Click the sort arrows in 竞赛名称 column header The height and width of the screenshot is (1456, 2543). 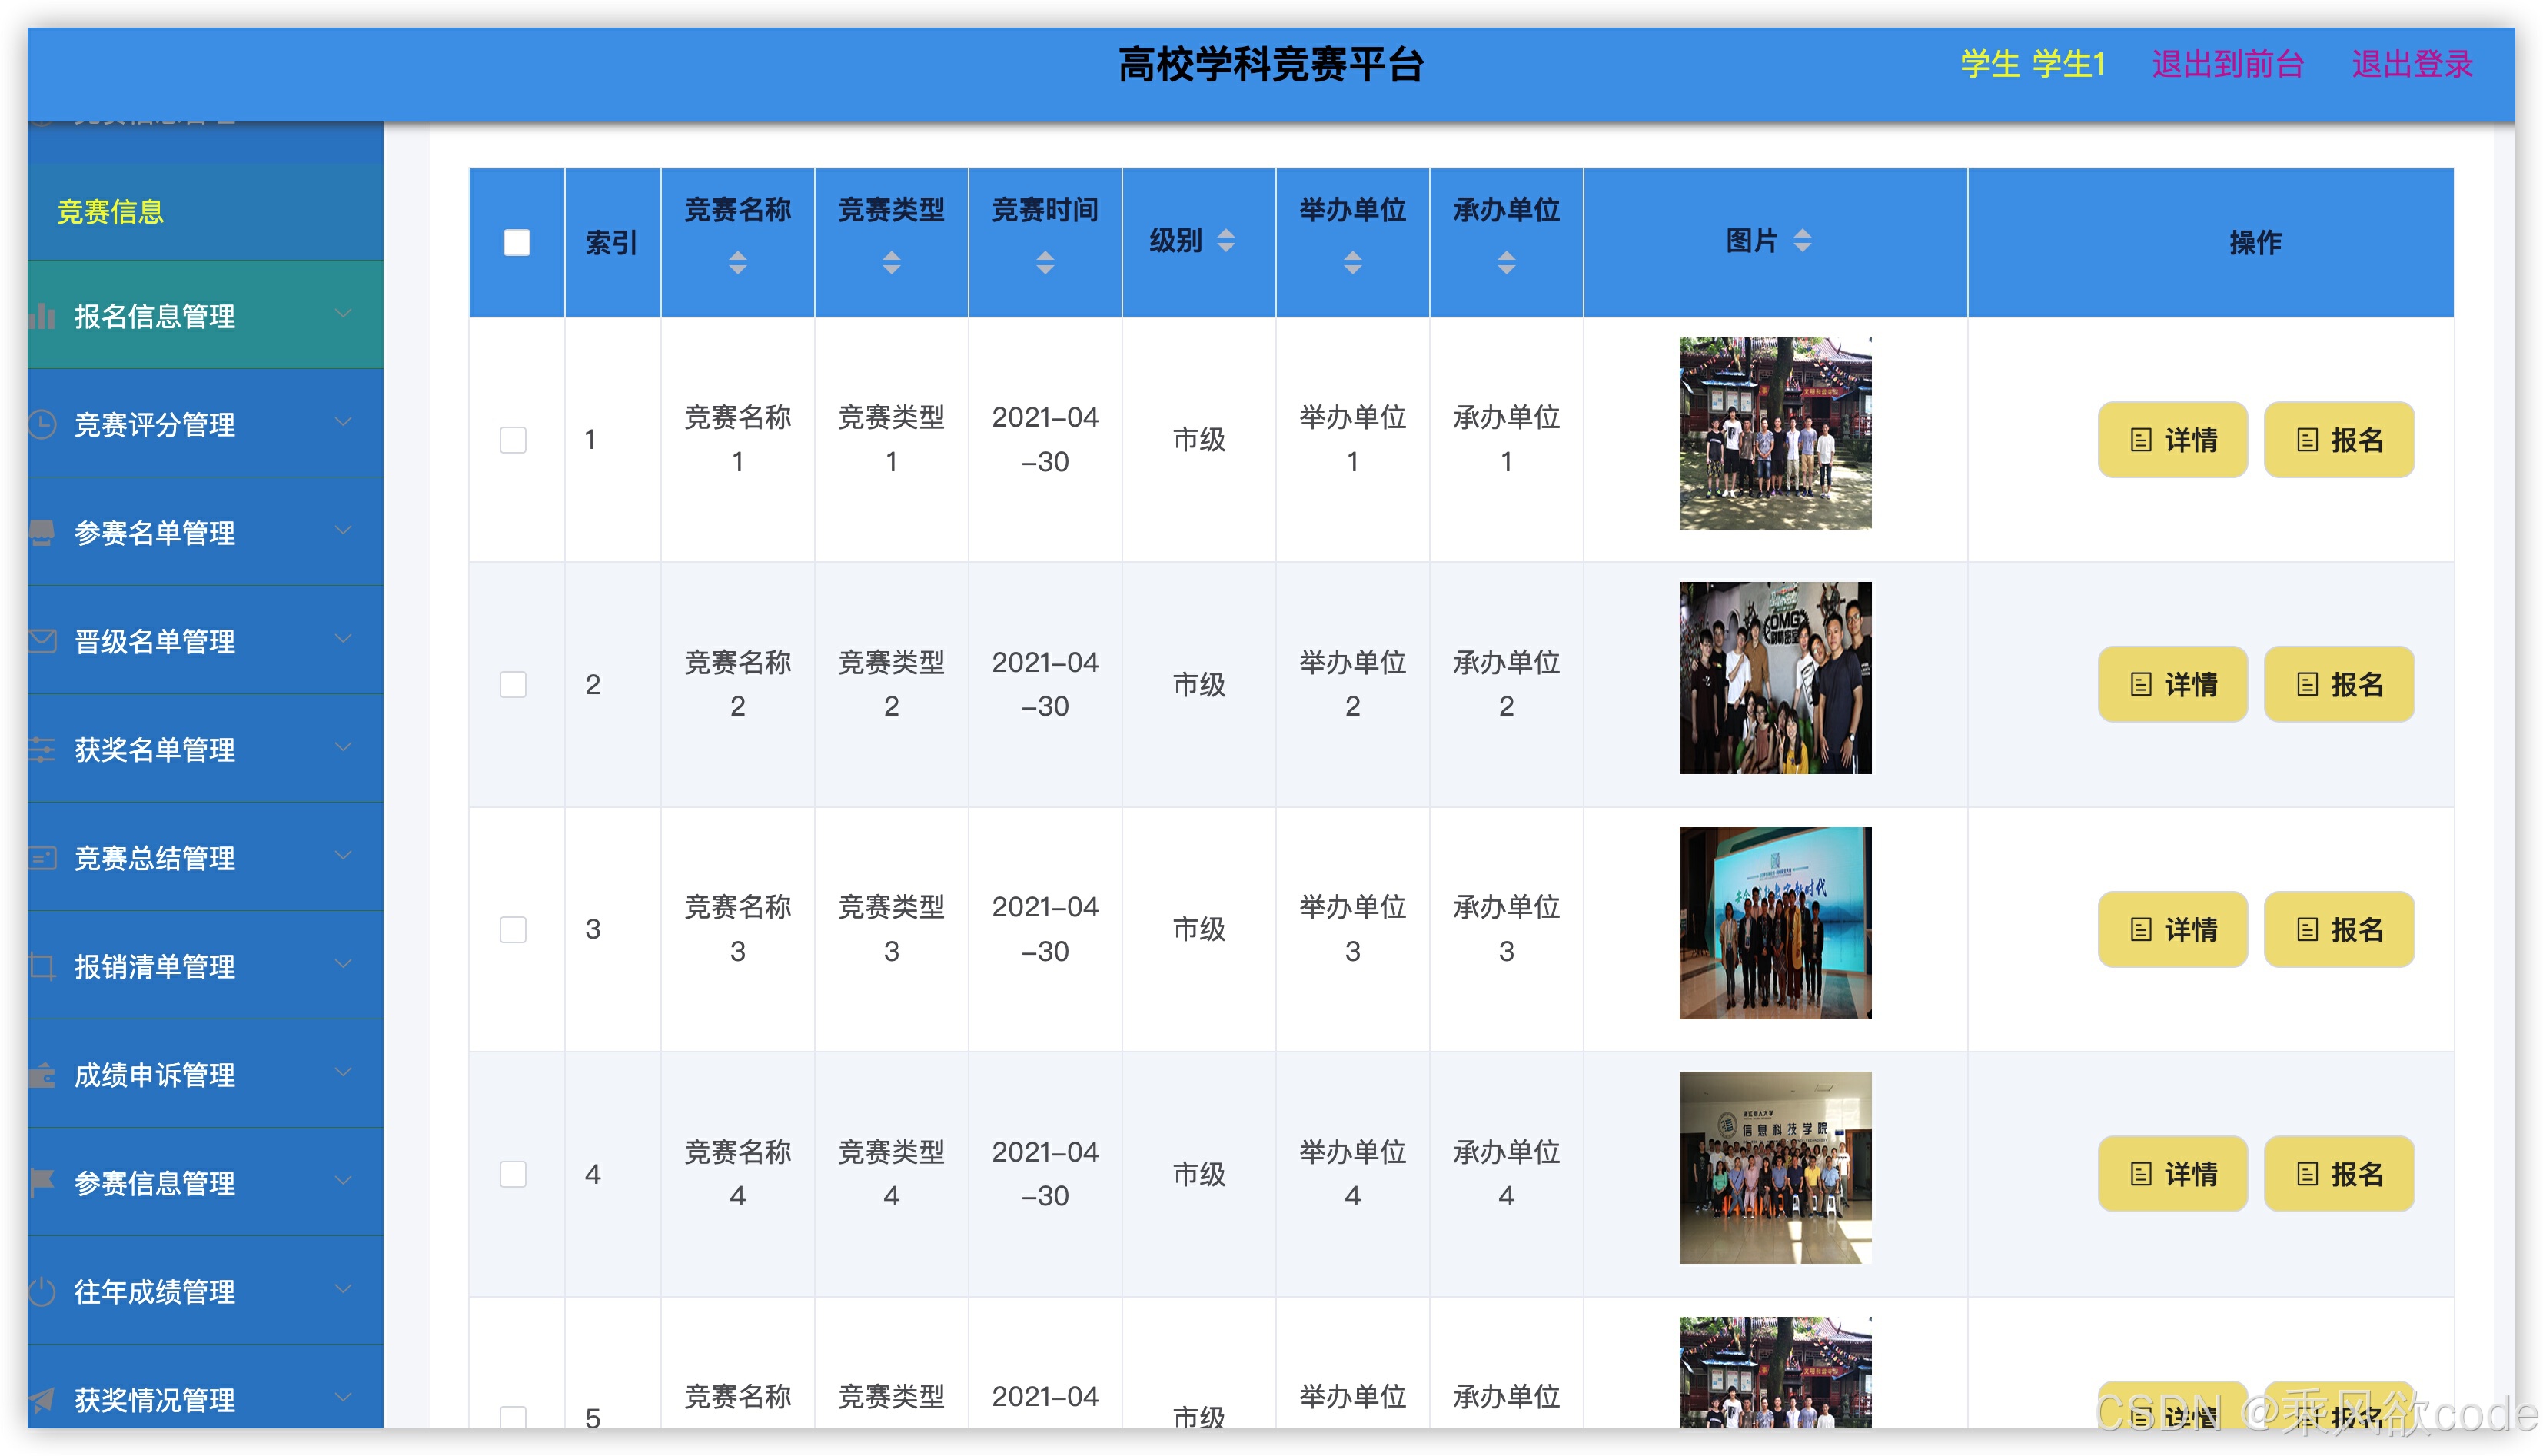tap(737, 263)
